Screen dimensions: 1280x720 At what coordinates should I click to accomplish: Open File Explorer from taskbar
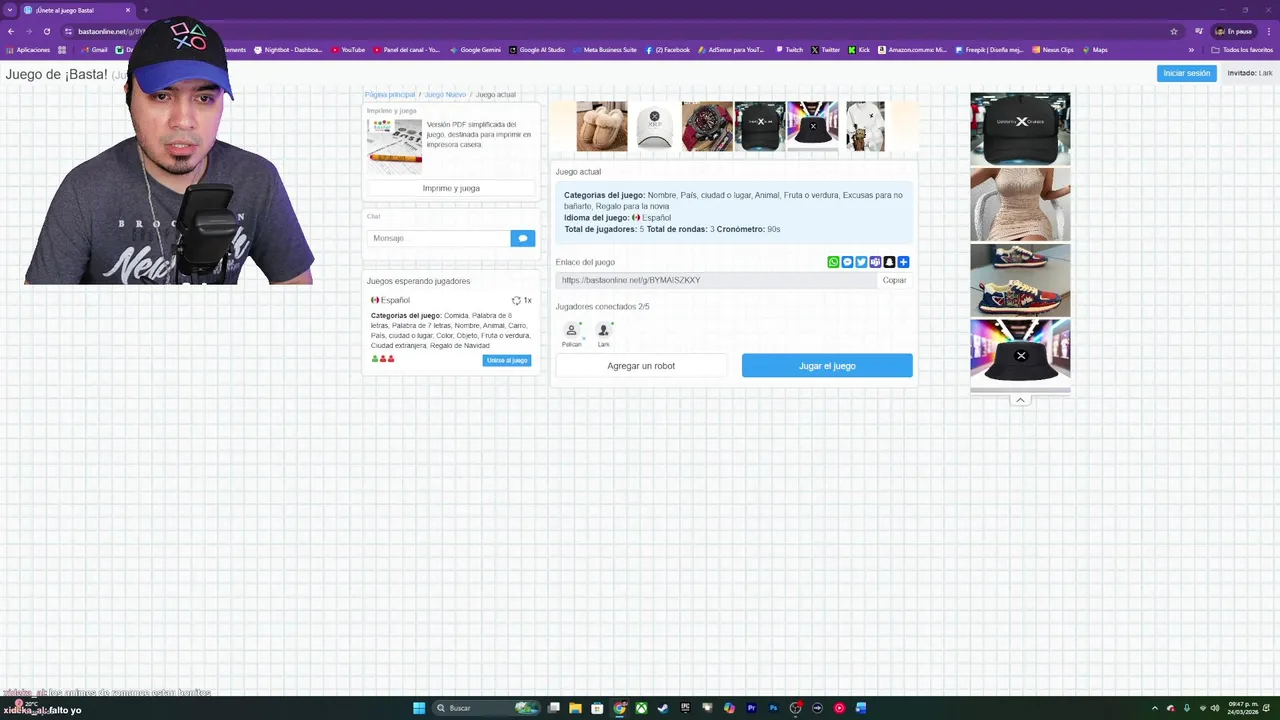tap(575, 708)
